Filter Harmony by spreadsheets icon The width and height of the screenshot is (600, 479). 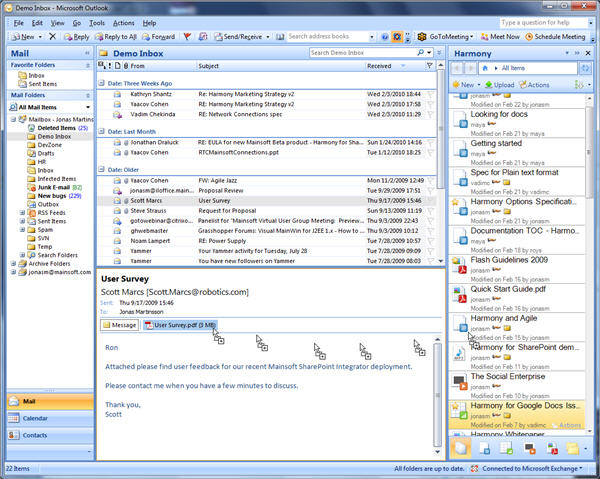[506, 448]
